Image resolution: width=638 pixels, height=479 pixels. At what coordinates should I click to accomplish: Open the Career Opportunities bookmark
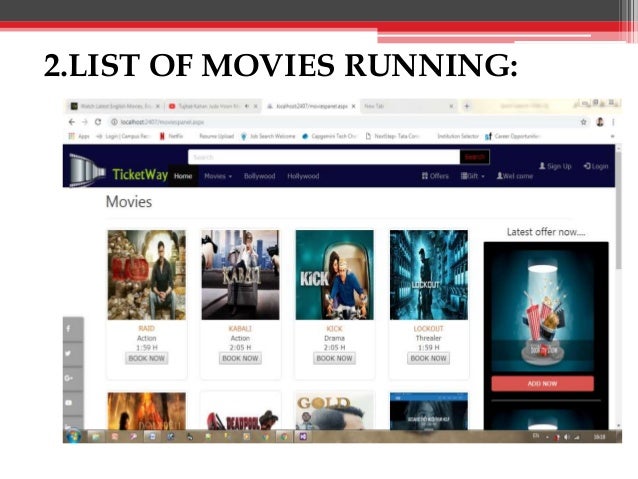pos(513,136)
